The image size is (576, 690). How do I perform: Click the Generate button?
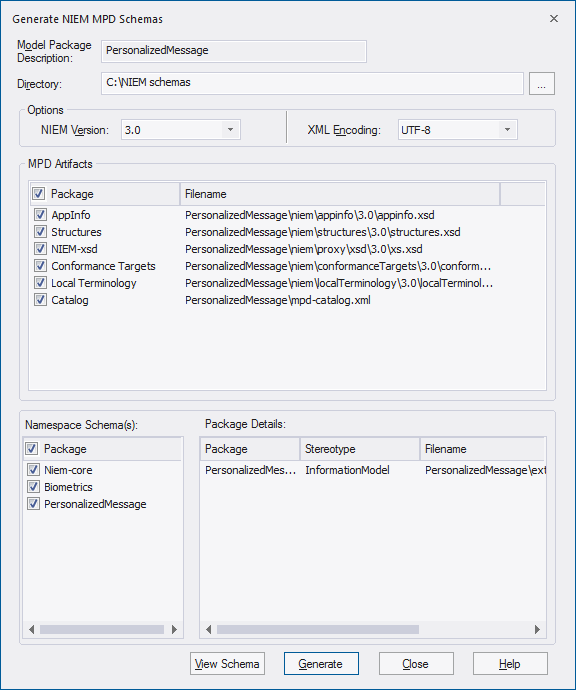click(321, 664)
